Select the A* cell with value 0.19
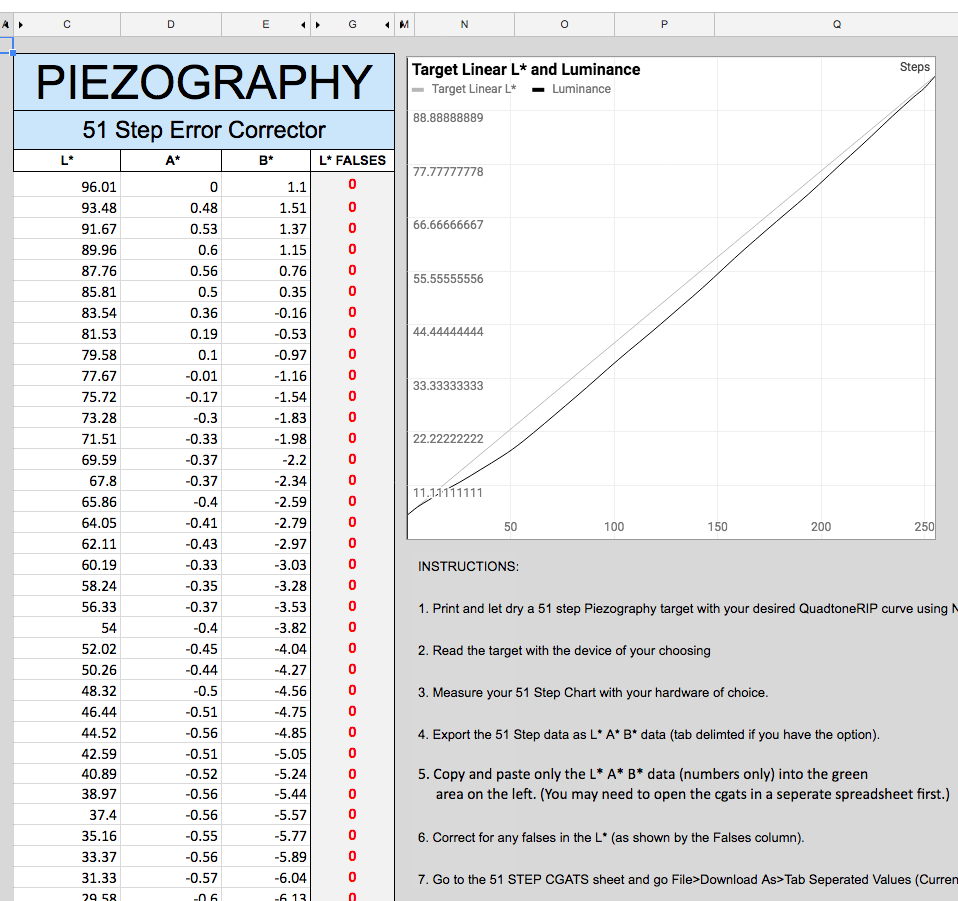The width and height of the screenshot is (958, 901). click(171, 334)
